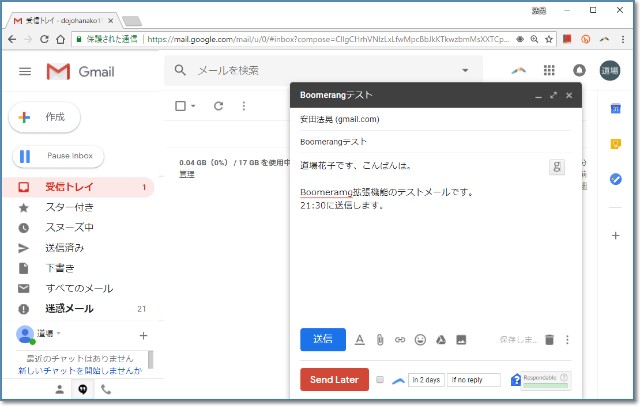
Task: Click the insert link icon
Action: click(400, 340)
